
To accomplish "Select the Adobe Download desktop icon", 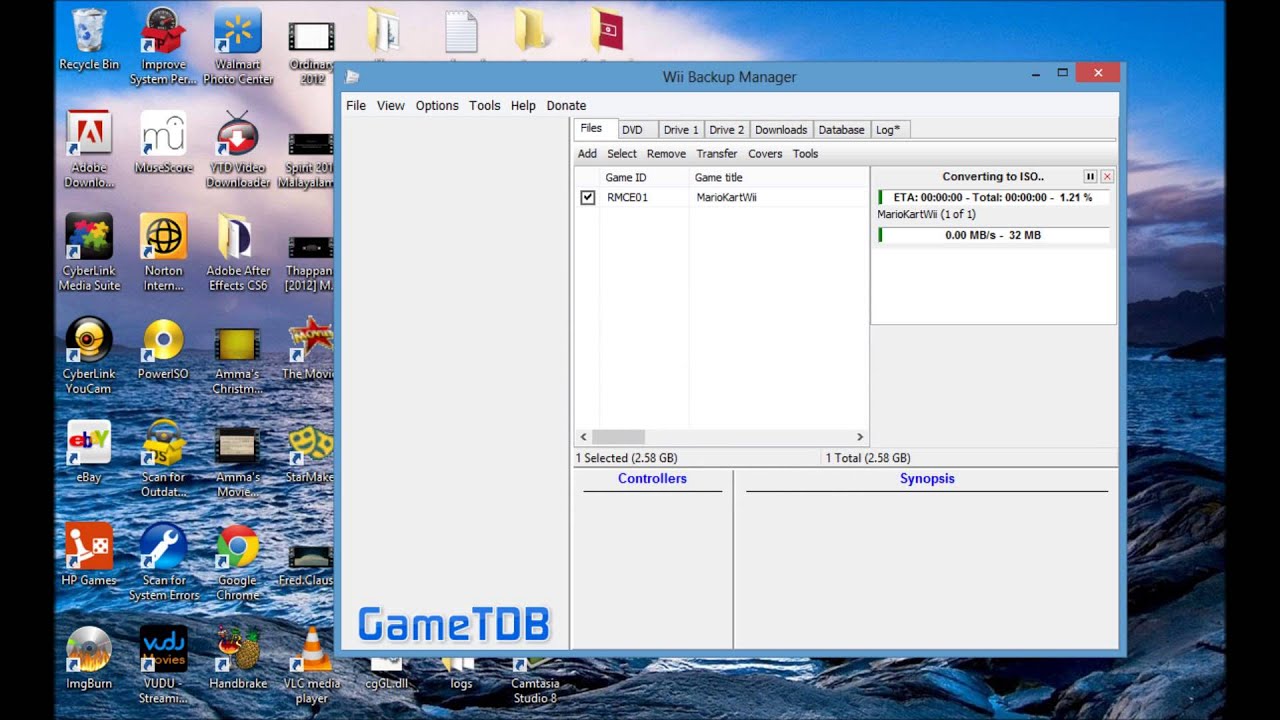I will pos(89,149).
